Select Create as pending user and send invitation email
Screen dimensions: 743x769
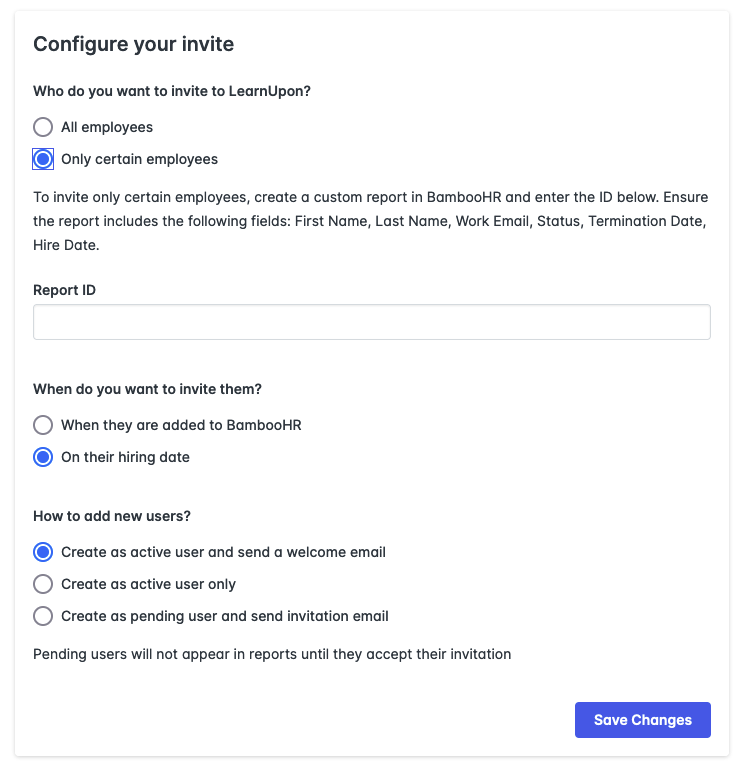[x=43, y=616]
